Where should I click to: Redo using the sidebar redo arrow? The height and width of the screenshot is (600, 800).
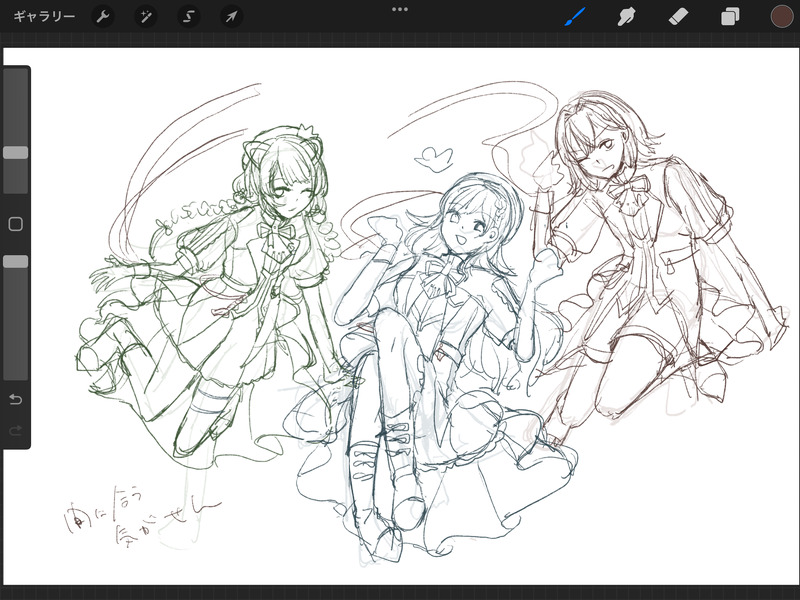[x=16, y=431]
